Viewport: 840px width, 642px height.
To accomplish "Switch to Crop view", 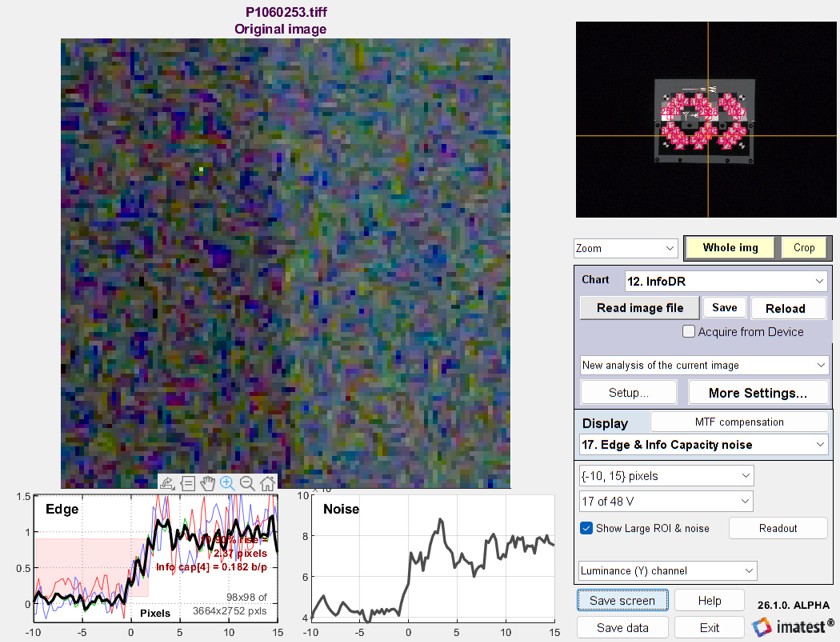I will pos(804,248).
